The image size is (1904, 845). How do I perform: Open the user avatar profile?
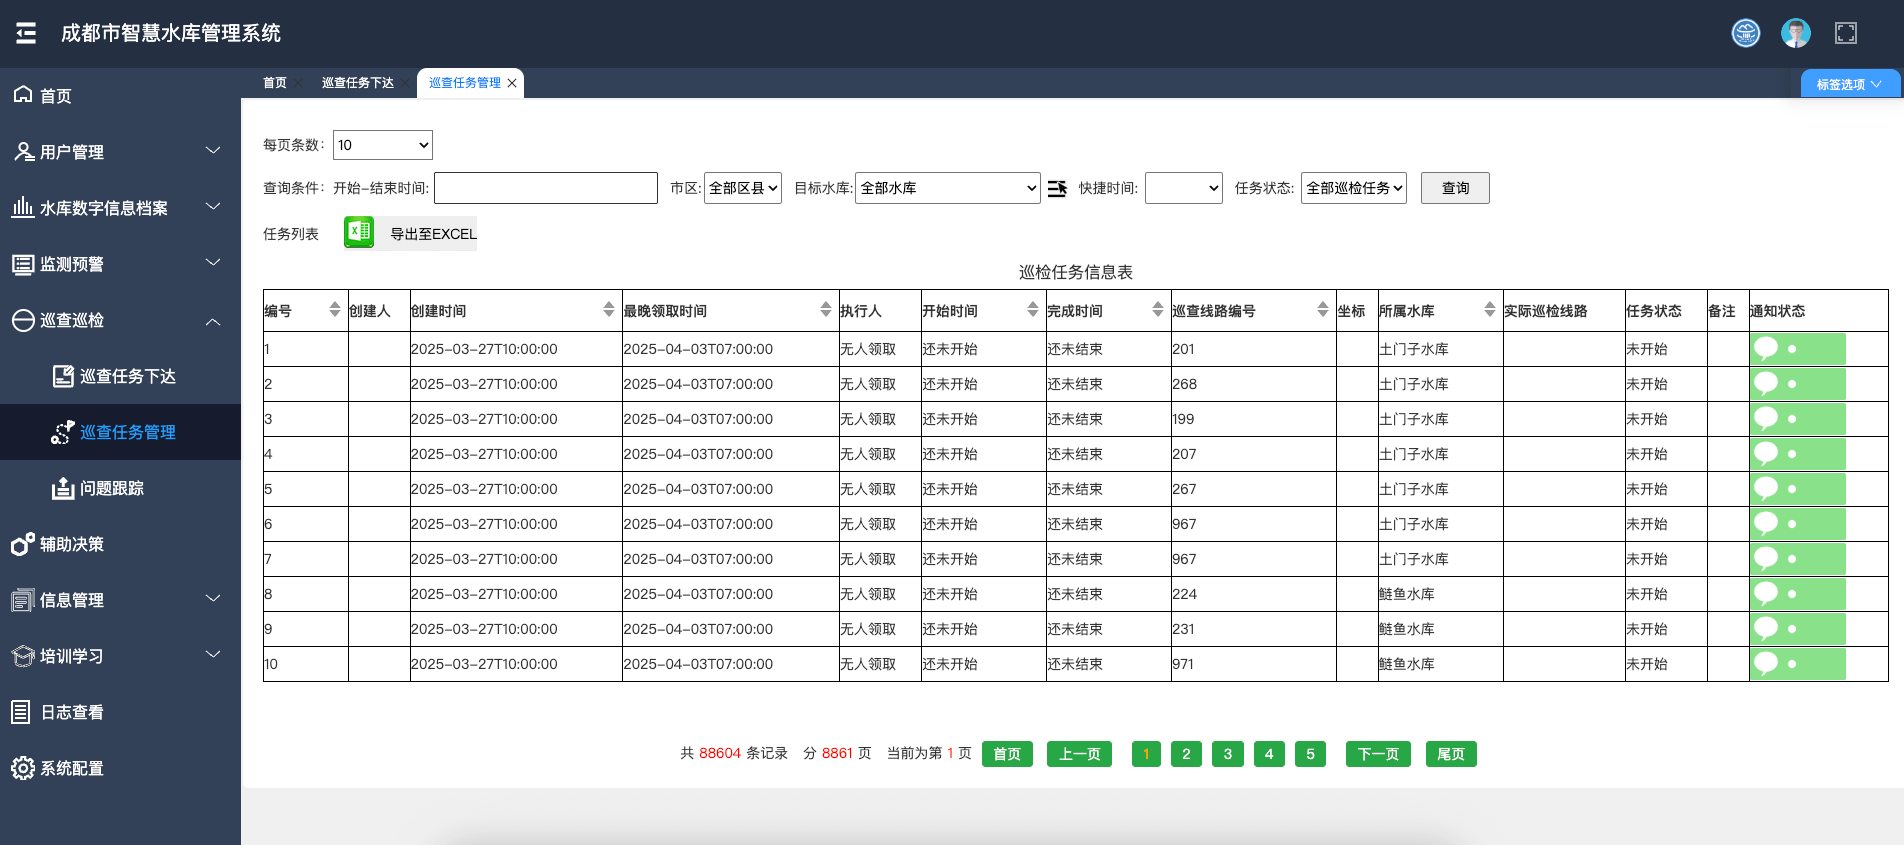(1796, 33)
